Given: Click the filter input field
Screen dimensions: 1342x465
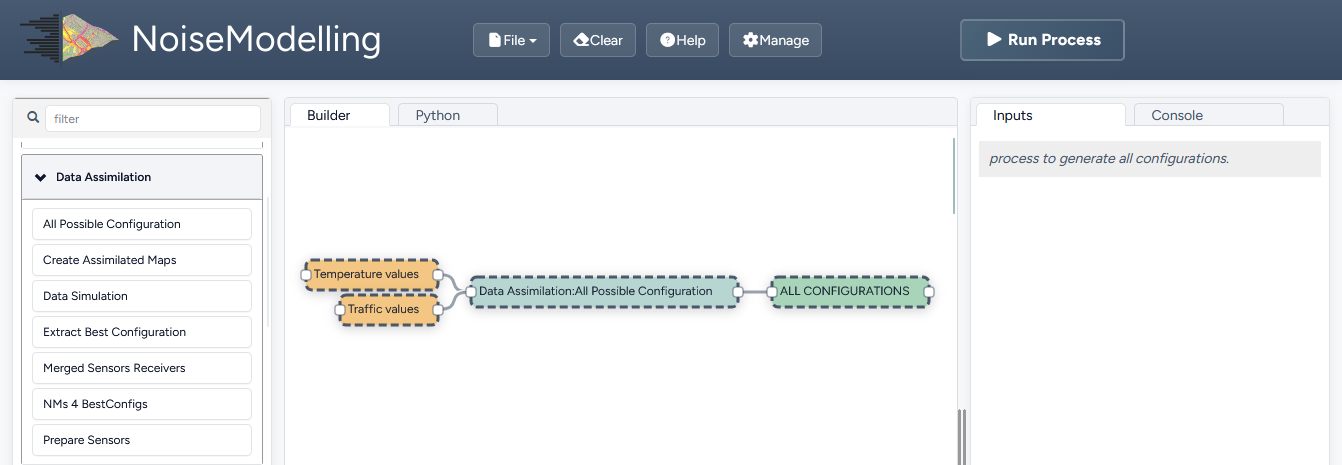Looking at the screenshot, I should point(153,118).
